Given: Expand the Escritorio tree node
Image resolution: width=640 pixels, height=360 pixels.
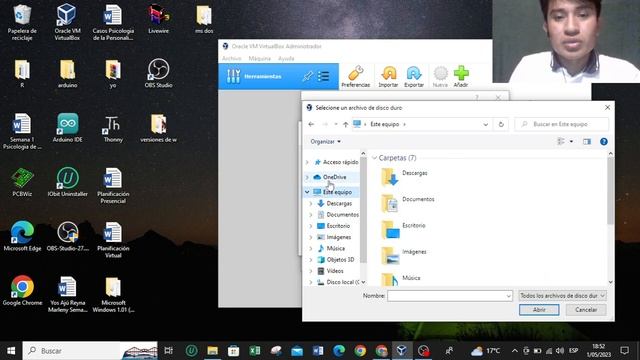Looking at the screenshot, I should tap(311, 226).
